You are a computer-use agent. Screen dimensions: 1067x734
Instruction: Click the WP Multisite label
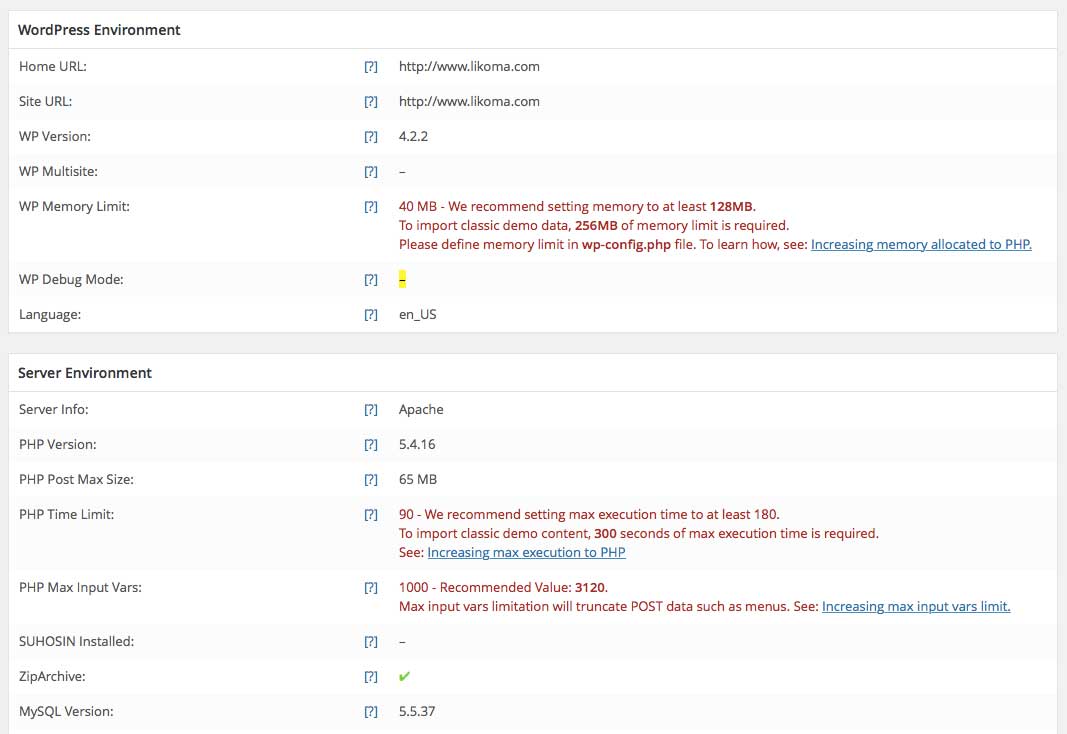point(58,171)
